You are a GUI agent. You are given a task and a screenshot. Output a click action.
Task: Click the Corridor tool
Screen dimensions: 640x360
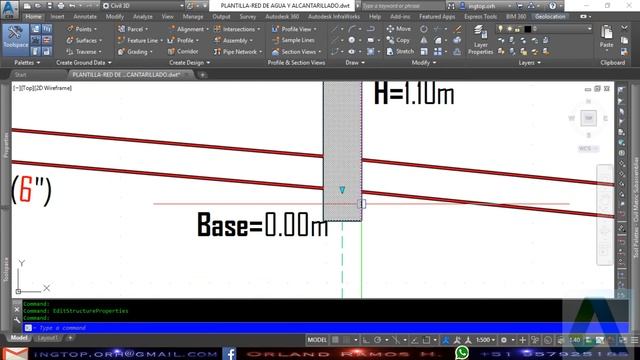[x=183, y=52]
